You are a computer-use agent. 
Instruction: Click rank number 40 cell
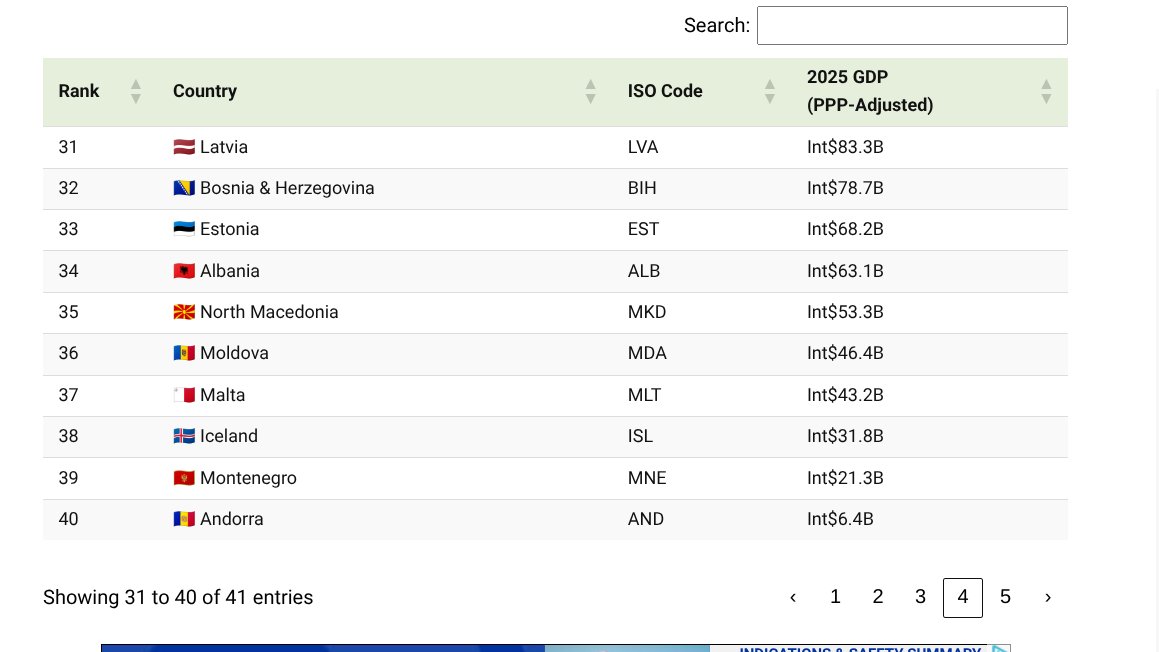(68, 518)
